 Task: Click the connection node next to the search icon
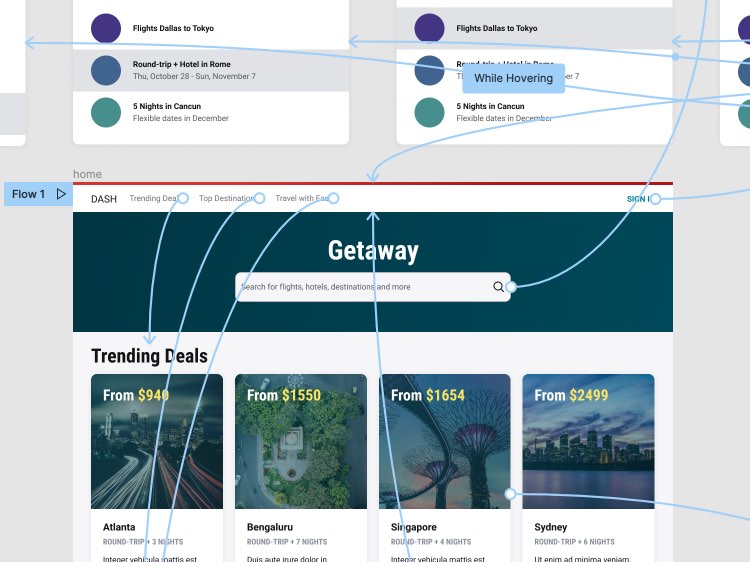click(511, 287)
